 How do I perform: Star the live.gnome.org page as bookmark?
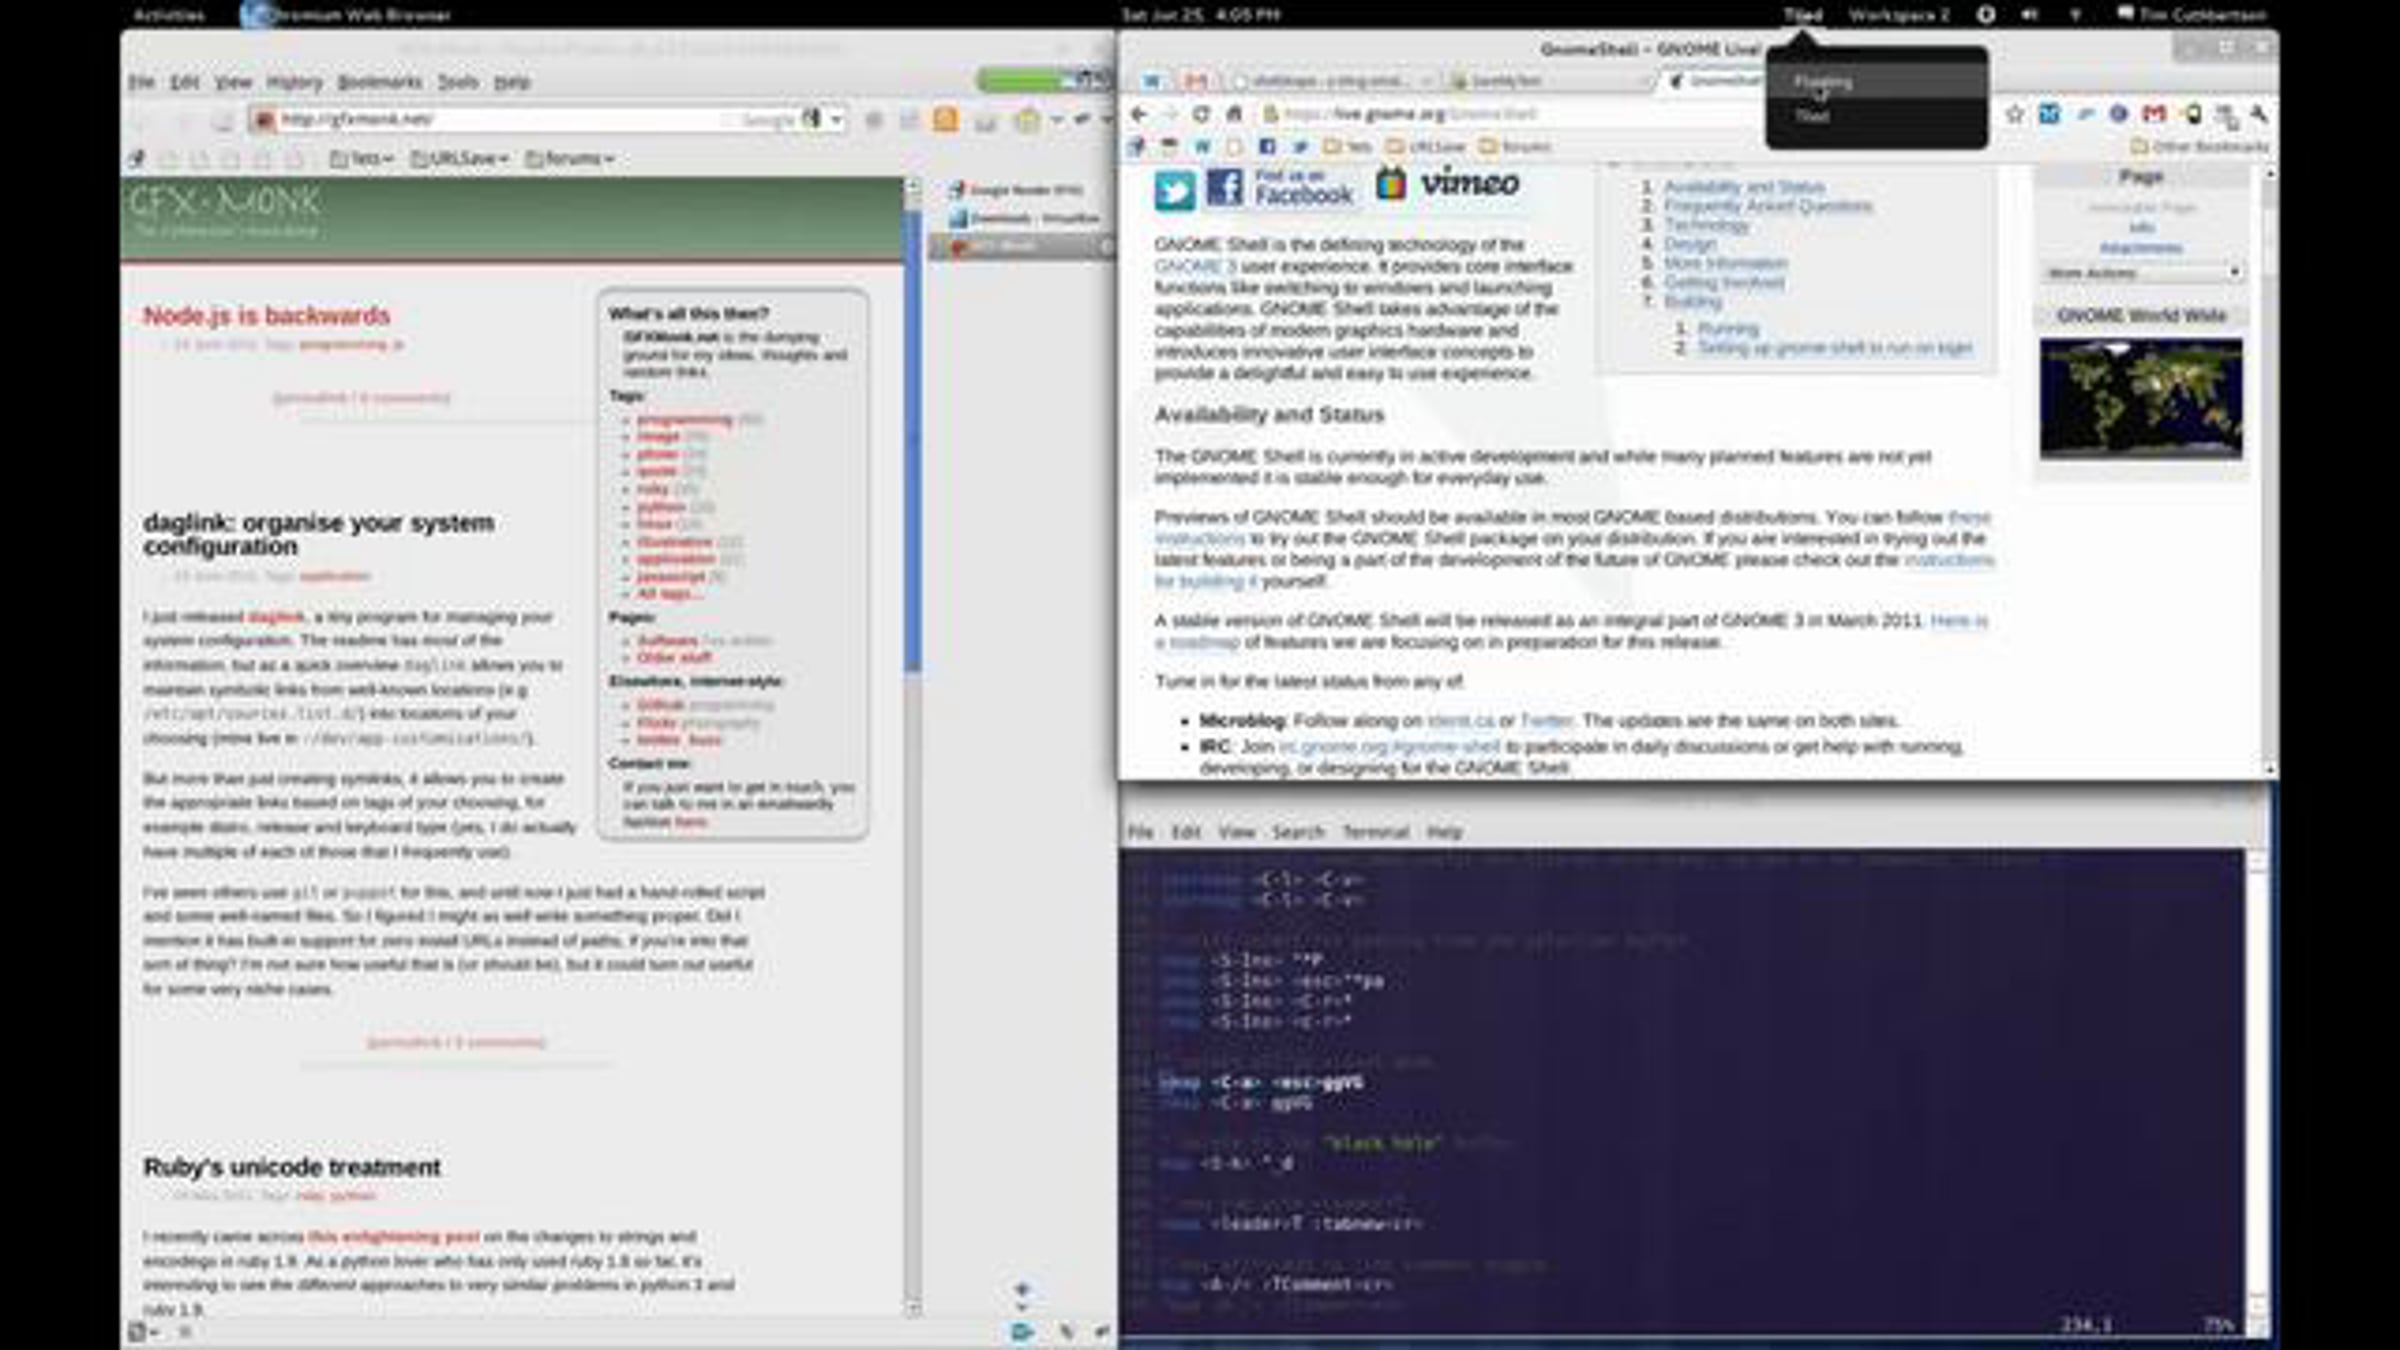[x=2015, y=115]
